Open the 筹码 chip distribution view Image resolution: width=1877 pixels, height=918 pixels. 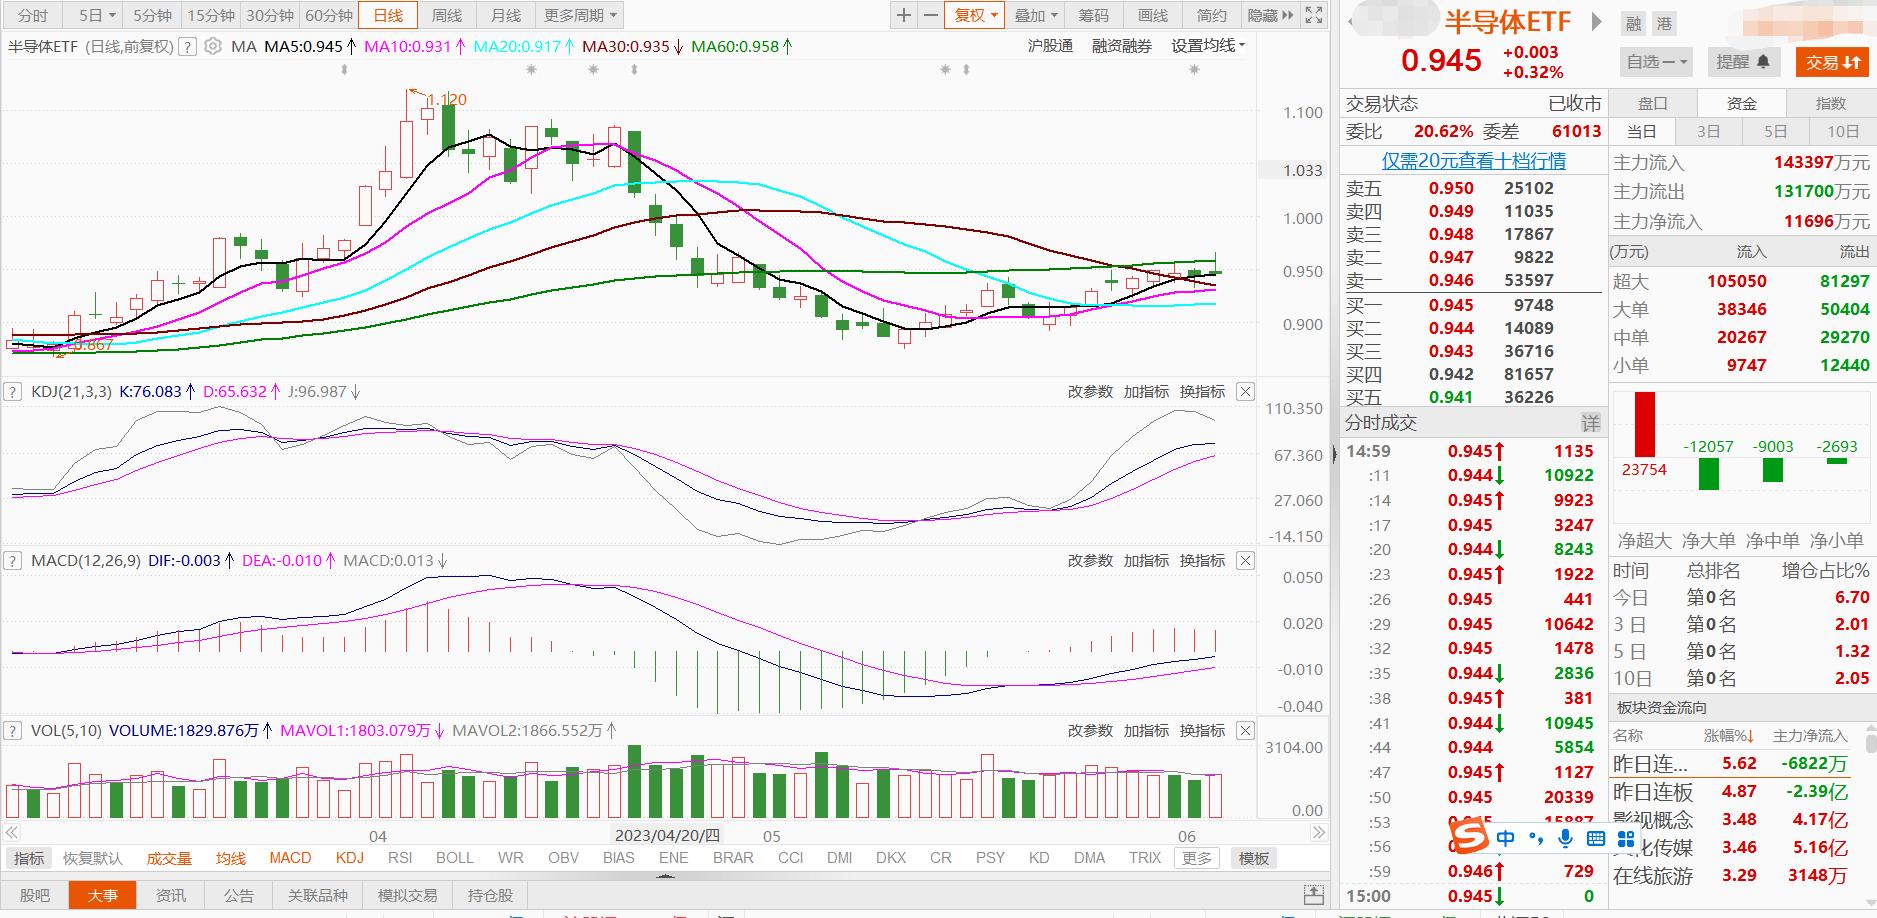(1094, 15)
